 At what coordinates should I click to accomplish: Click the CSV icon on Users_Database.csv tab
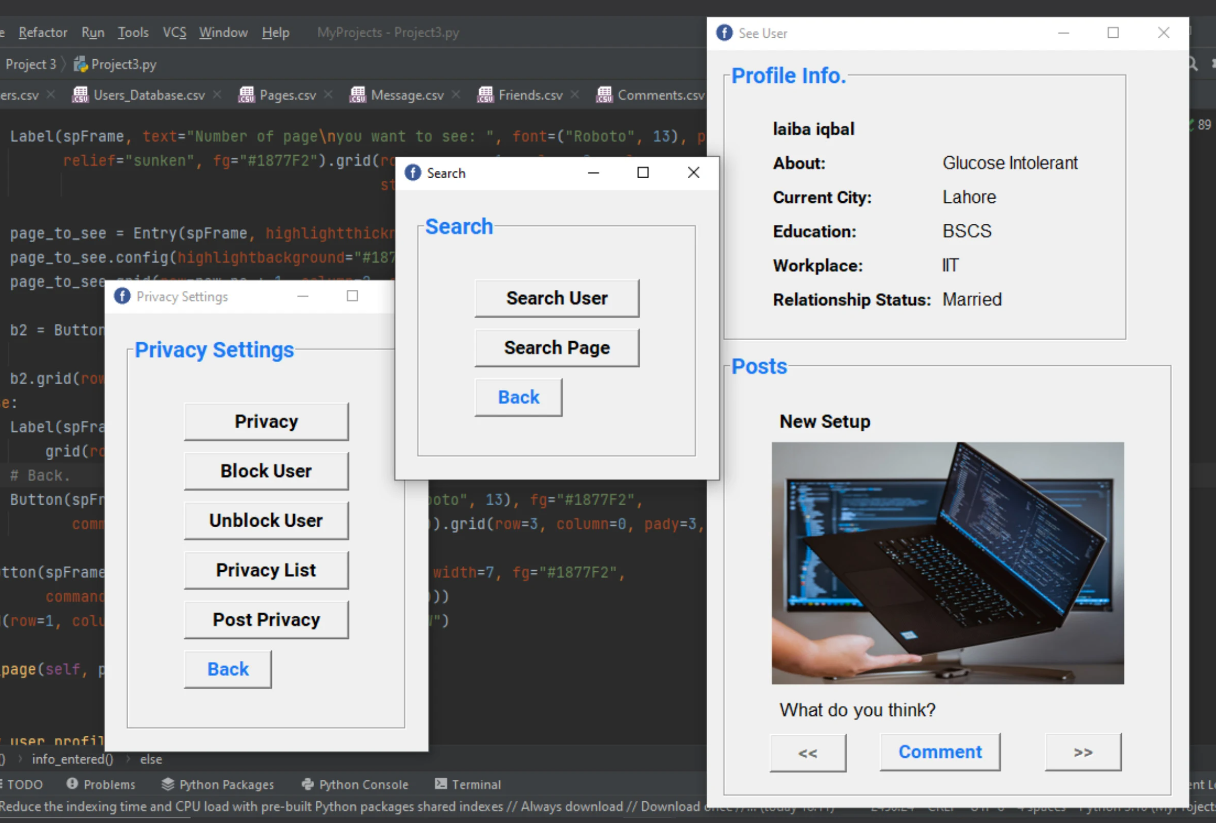[x=81, y=95]
